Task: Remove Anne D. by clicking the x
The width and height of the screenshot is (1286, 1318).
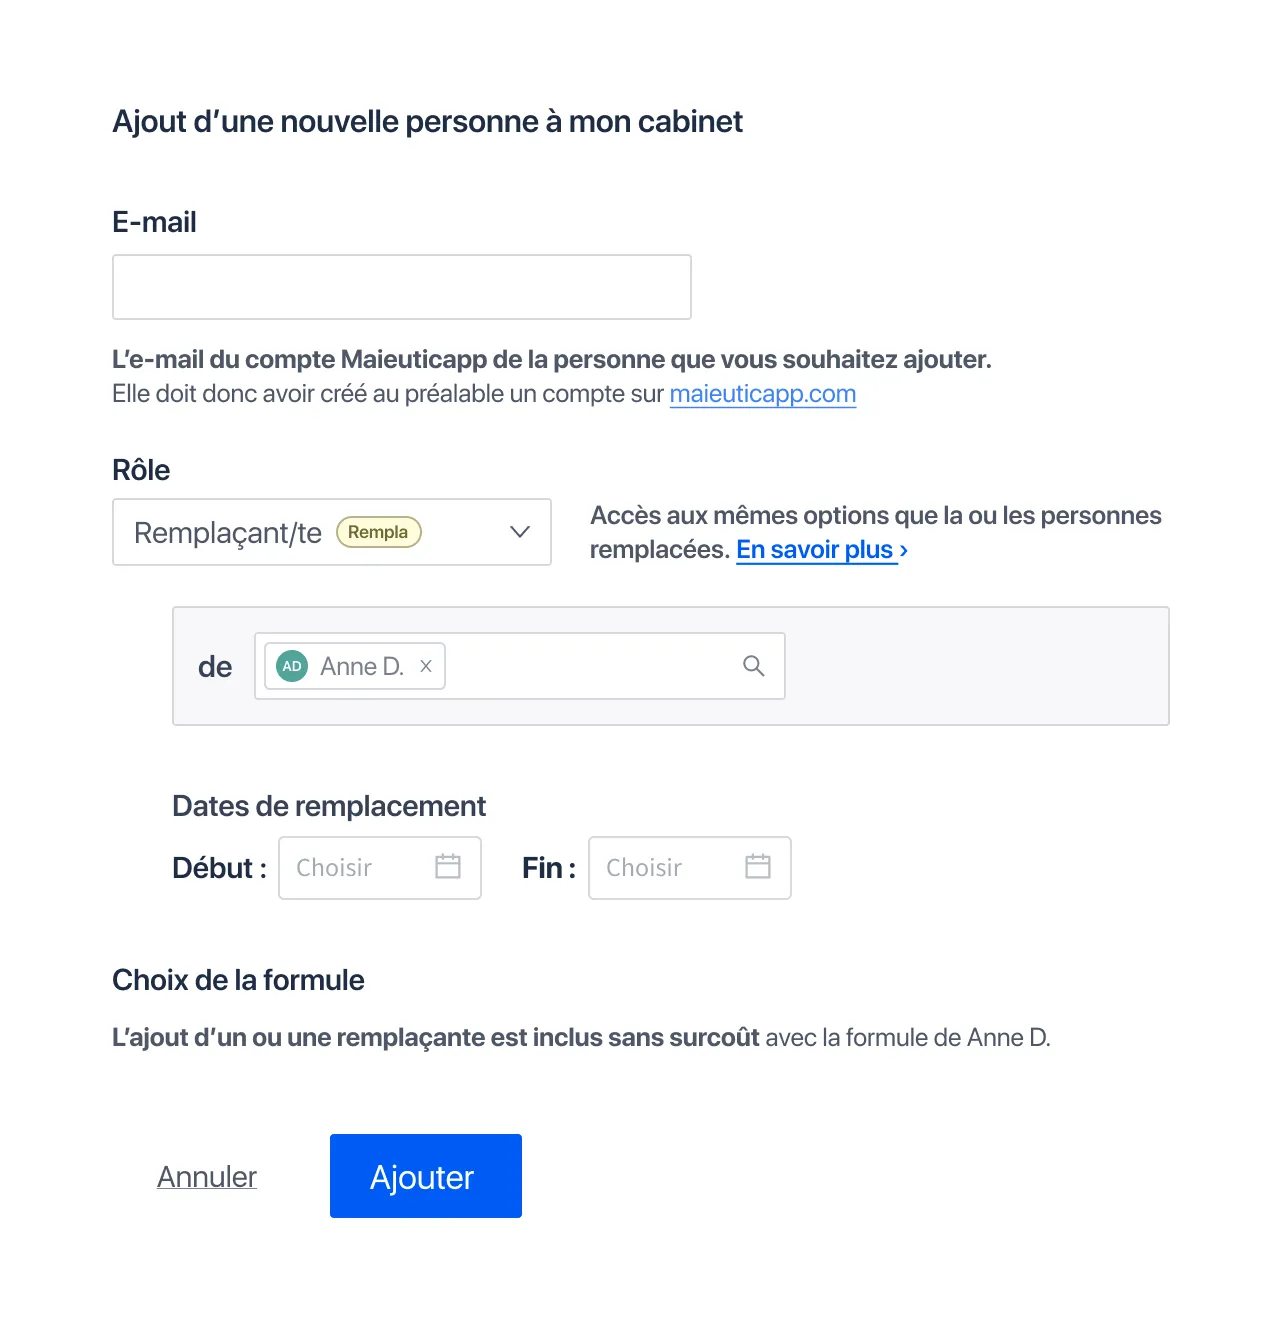Action: pyautogui.click(x=425, y=665)
